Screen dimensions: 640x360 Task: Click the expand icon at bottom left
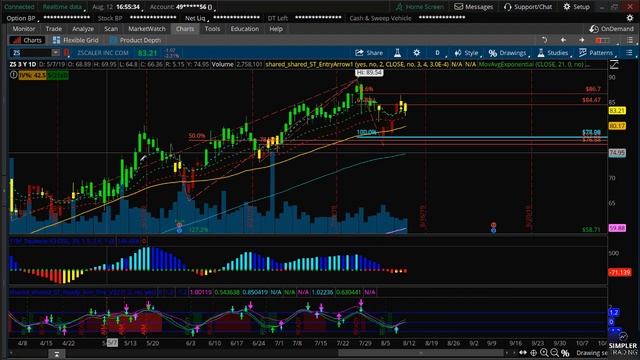click(x=57, y=353)
